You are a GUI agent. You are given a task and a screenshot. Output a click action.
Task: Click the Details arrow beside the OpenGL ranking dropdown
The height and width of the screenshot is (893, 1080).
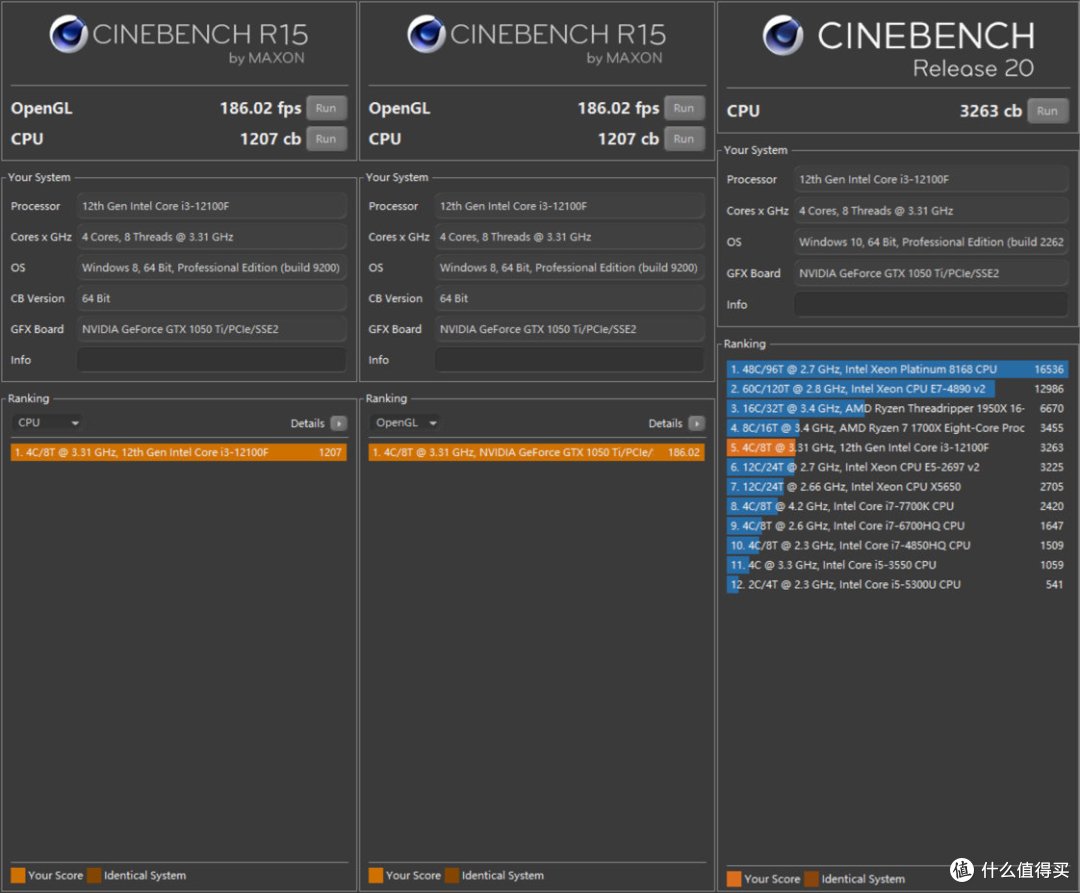pyautogui.click(x=696, y=424)
